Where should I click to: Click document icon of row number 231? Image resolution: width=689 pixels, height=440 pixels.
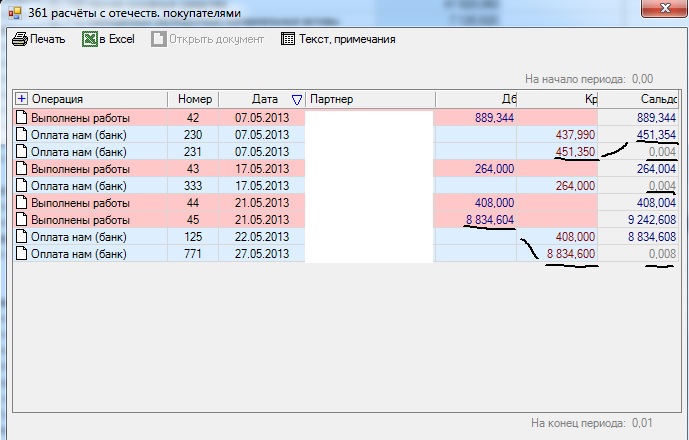pos(22,152)
